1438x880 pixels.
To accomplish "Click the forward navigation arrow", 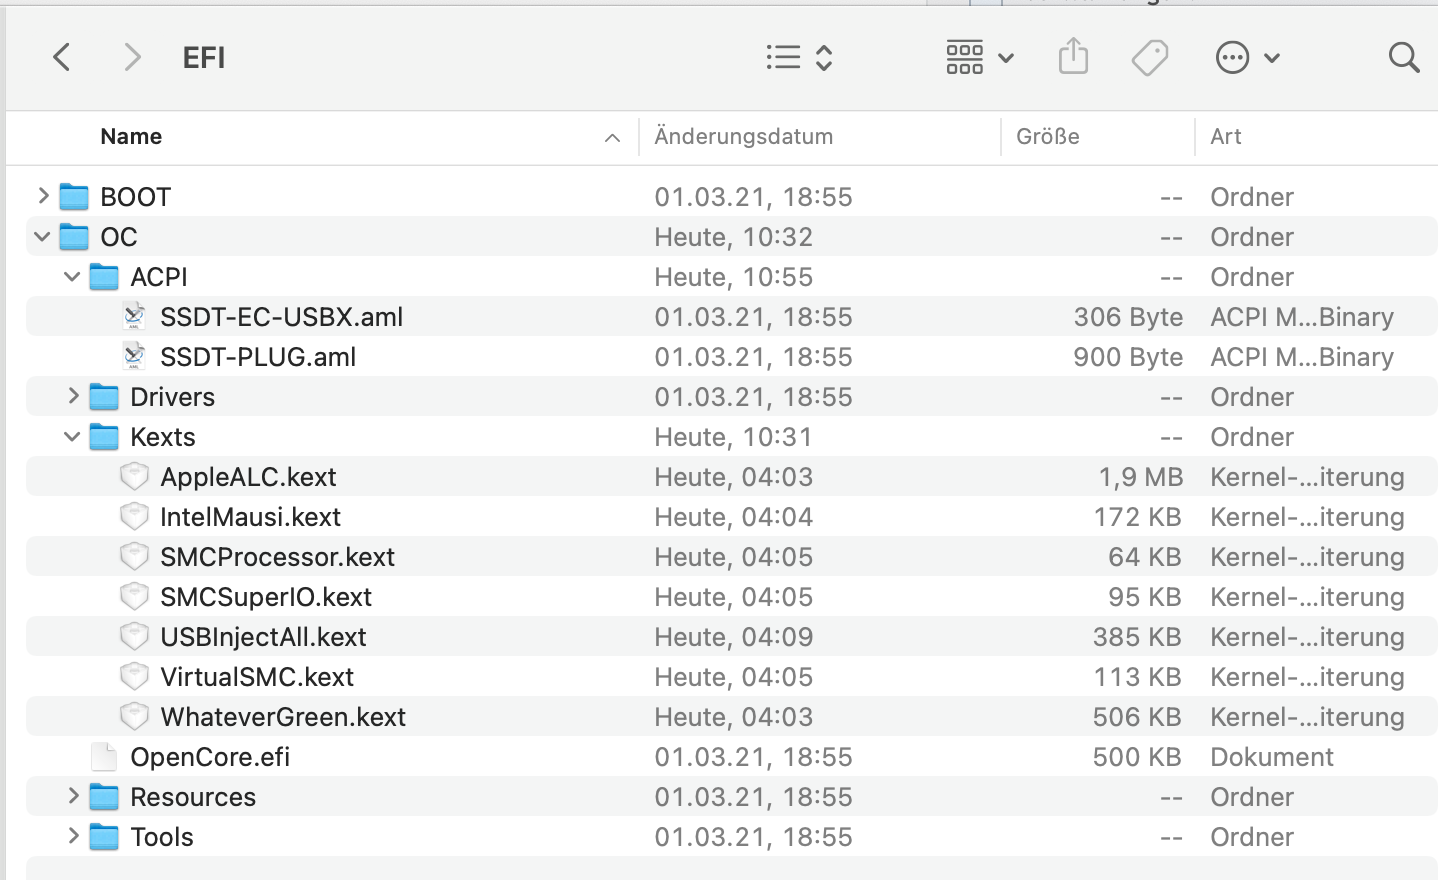I will point(132,57).
